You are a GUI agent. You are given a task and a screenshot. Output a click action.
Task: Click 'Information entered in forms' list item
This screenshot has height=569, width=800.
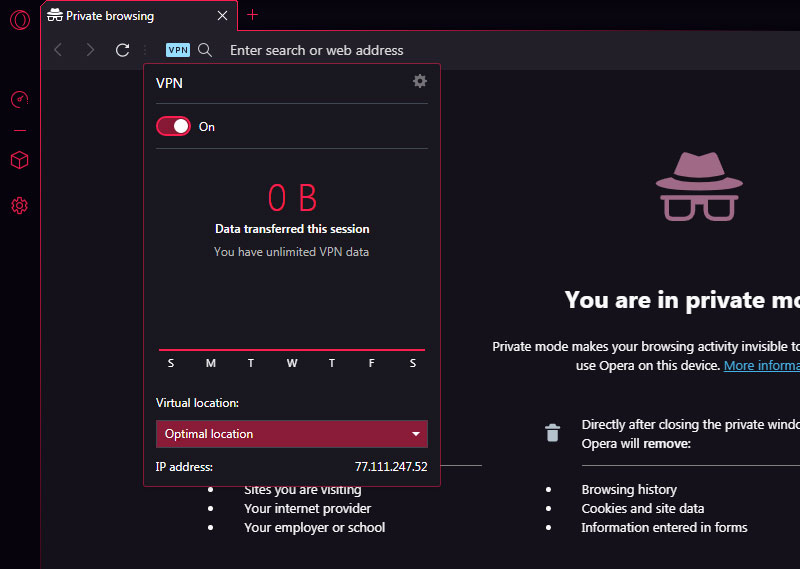(x=664, y=527)
